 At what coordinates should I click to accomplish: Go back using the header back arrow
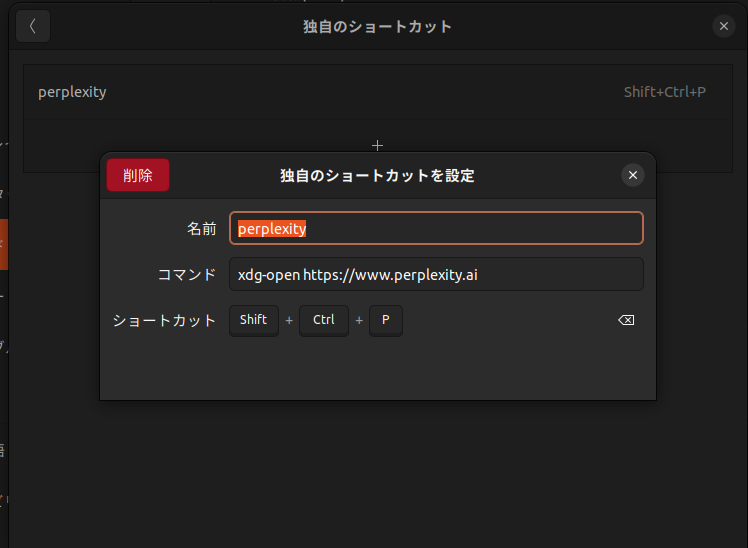tap(33, 26)
